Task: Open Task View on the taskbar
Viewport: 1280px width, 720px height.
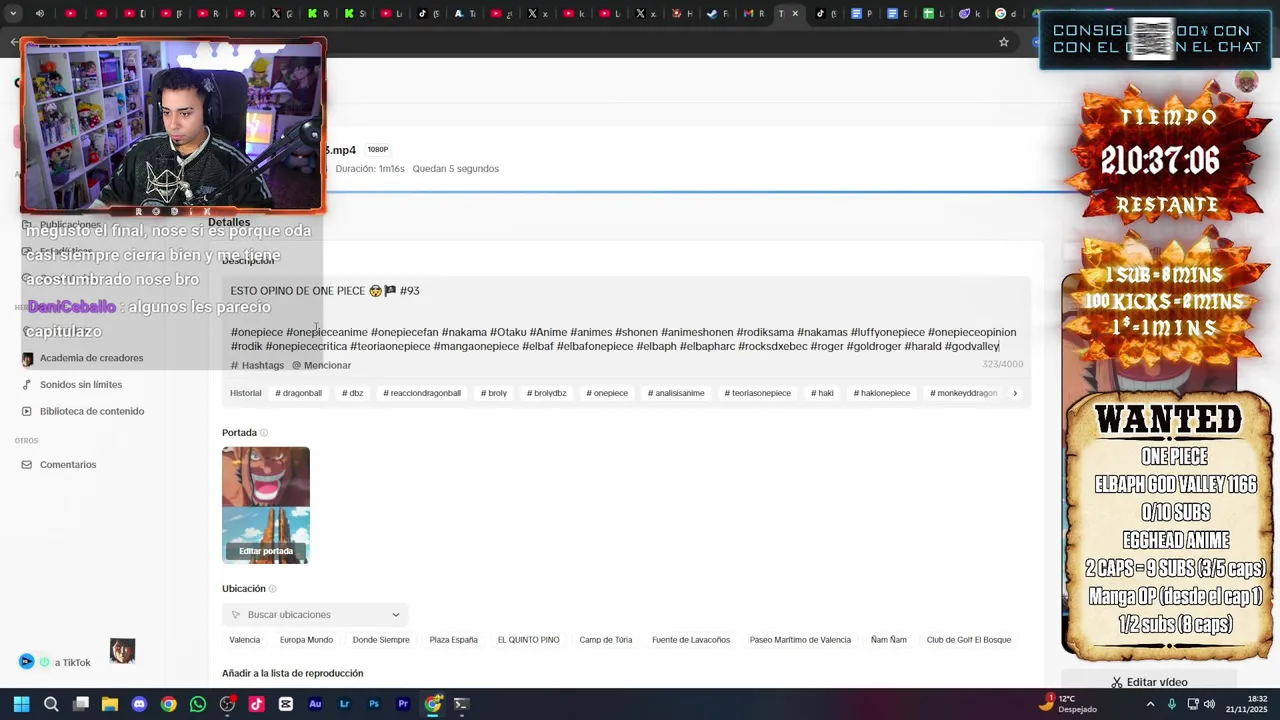Action: click(81, 704)
